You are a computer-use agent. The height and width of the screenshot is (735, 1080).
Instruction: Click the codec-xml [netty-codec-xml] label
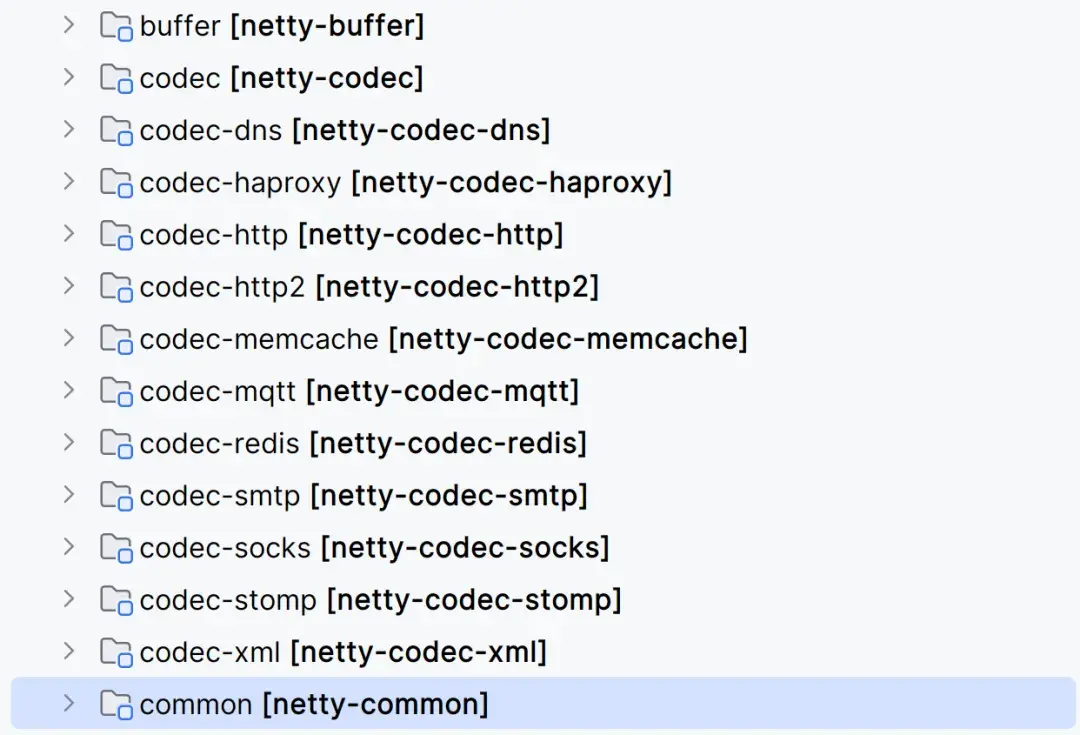342,653
